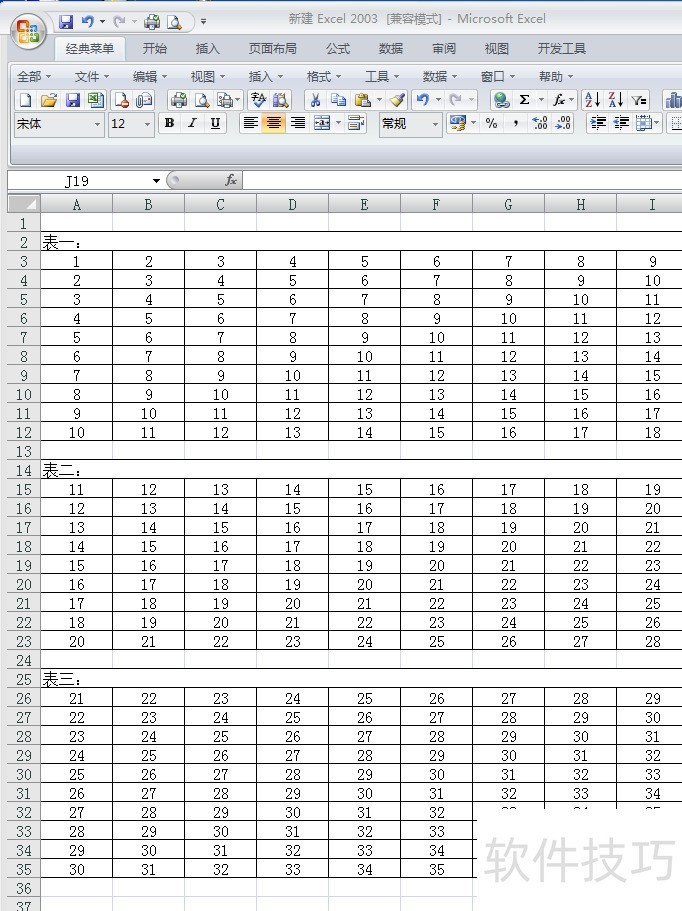Open the AutoSum dropdown arrow
Viewport: 682px width, 911px height.
pos(541,100)
